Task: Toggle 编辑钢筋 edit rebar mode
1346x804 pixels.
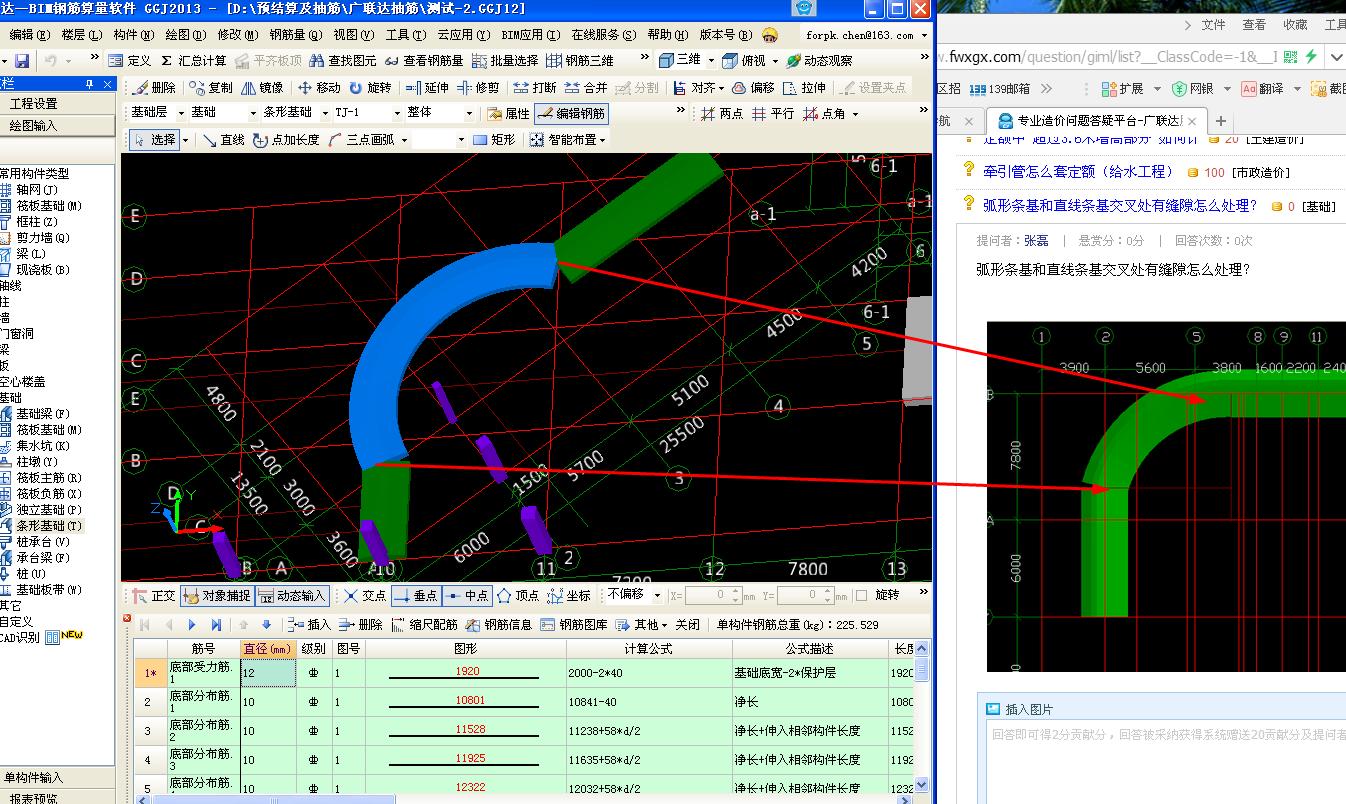Action: tap(571, 114)
